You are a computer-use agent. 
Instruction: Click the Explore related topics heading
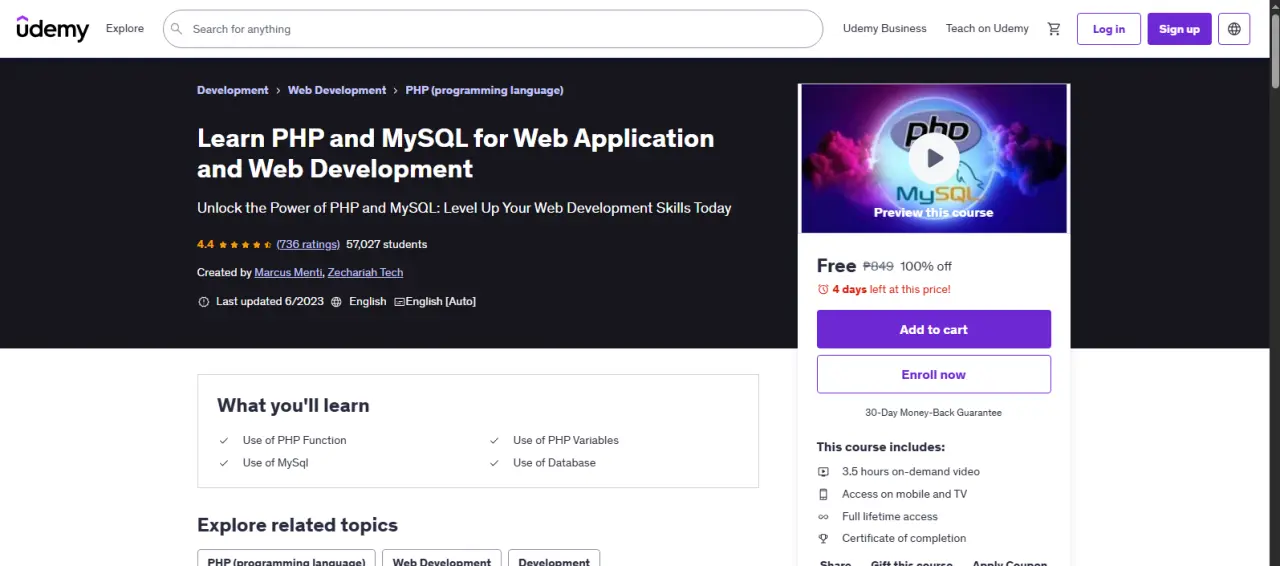point(297,525)
